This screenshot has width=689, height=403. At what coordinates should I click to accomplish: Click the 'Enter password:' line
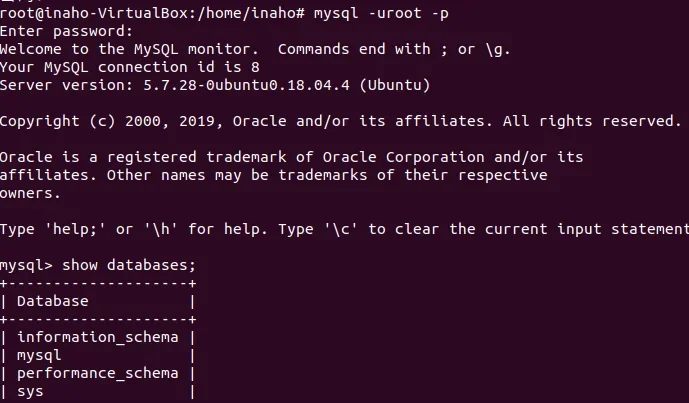pos(66,31)
